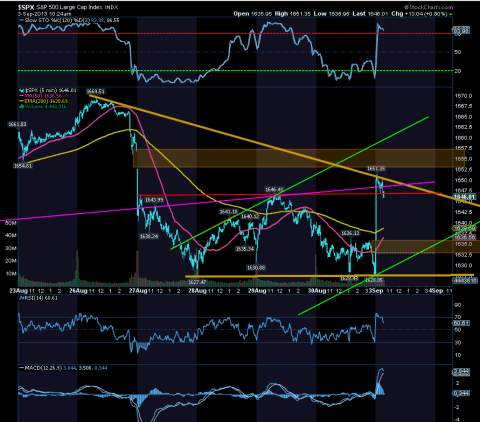
Task: Click the 'High 1651.35' quote value
Action: pyautogui.click(x=293, y=14)
